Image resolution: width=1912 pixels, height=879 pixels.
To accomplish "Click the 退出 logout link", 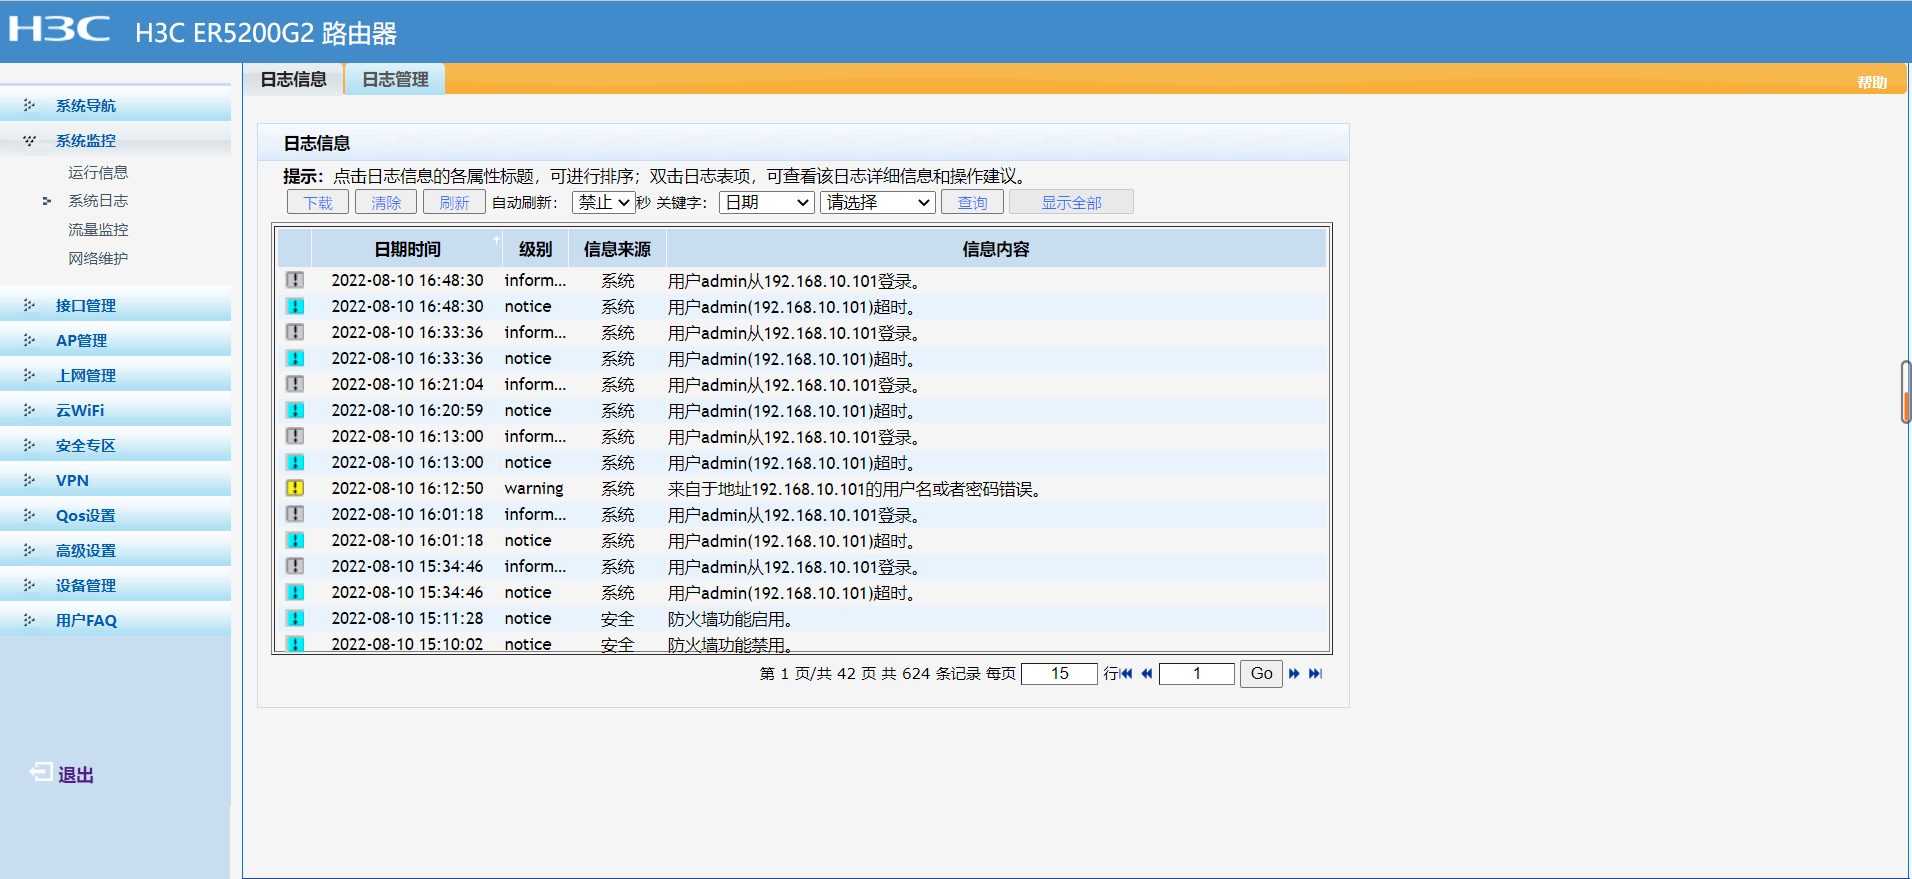I will 76,775.
